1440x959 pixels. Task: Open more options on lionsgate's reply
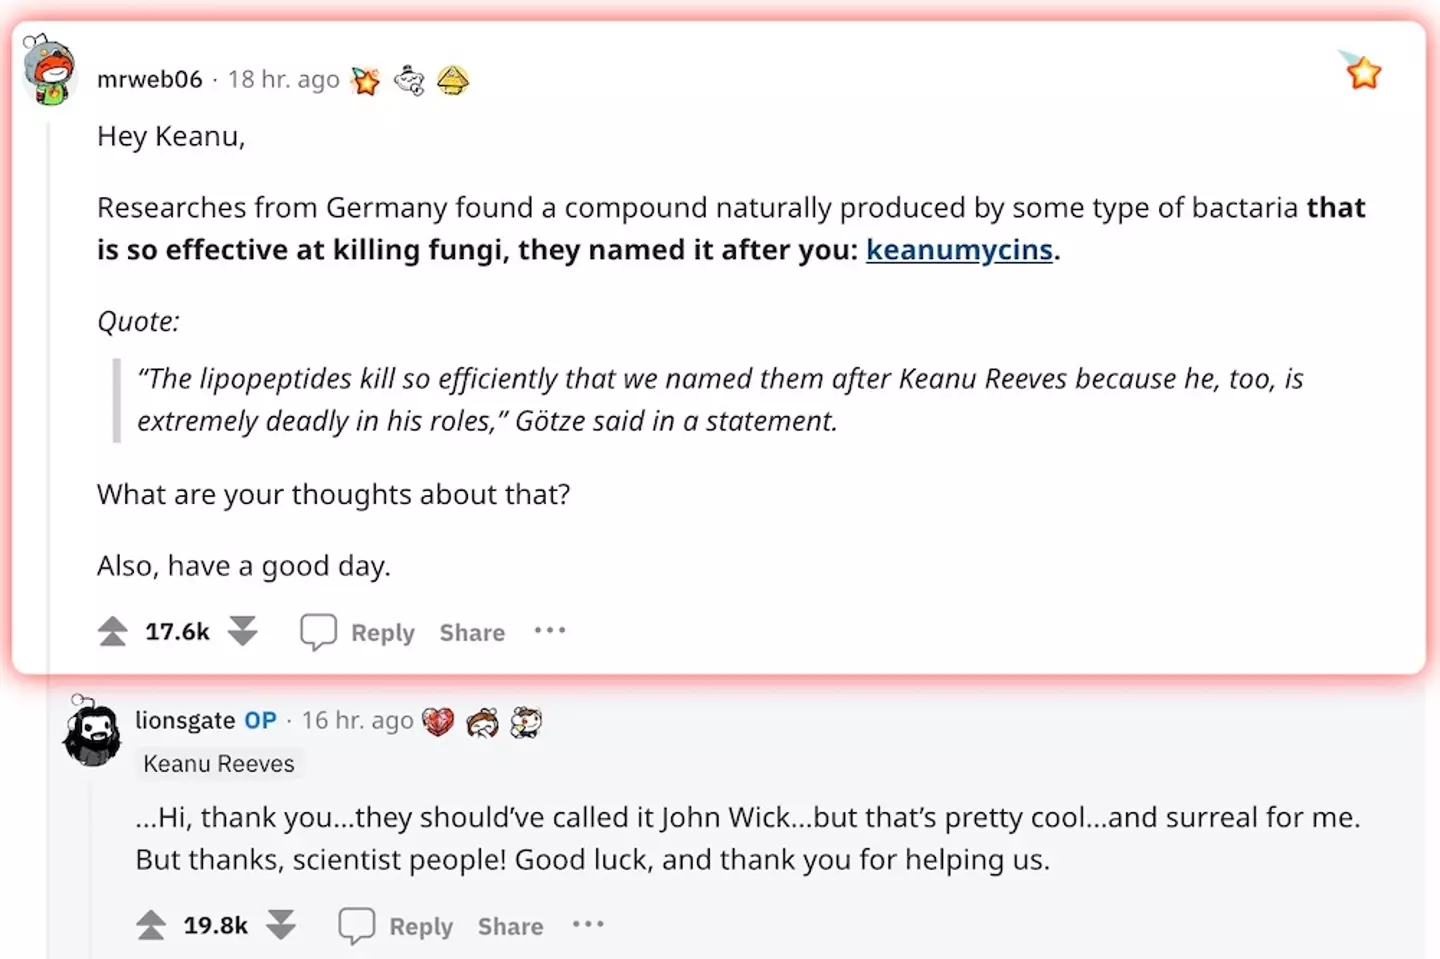click(x=588, y=925)
